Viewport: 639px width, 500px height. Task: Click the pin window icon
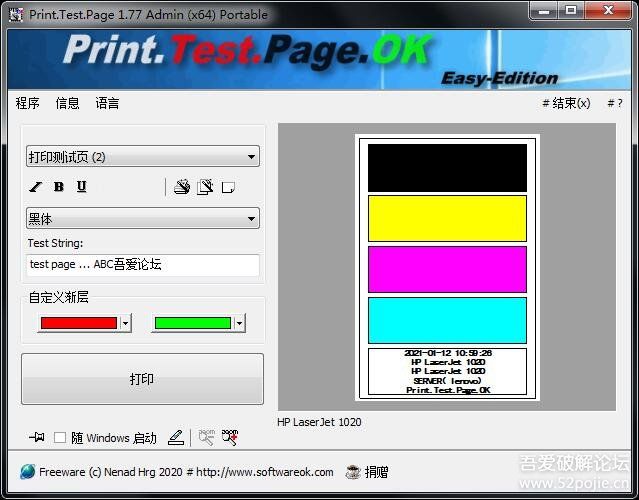coord(37,437)
